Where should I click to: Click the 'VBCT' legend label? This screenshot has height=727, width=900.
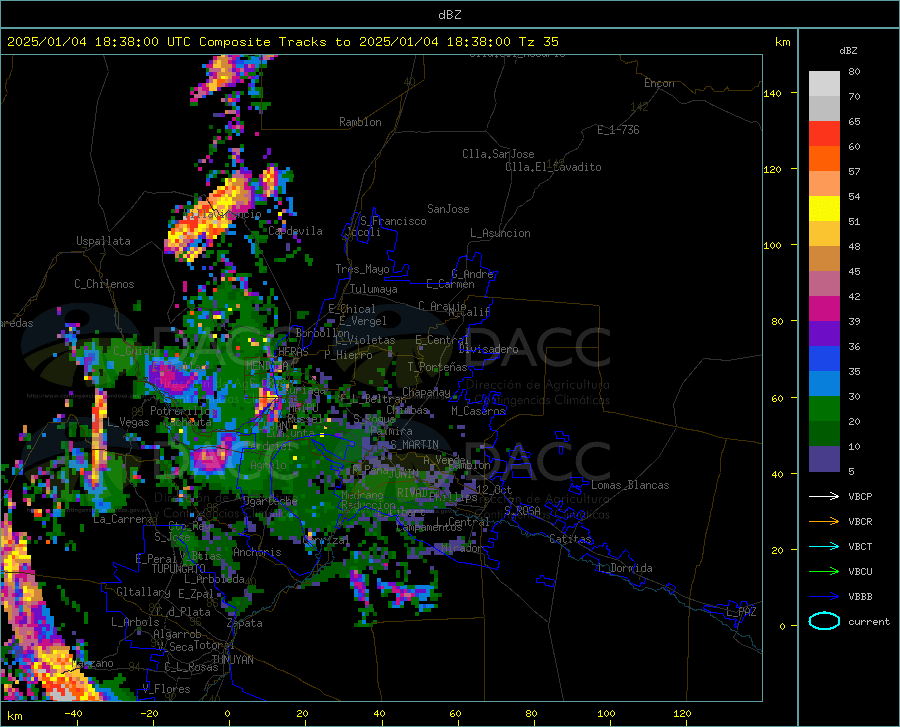pyautogui.click(x=860, y=546)
